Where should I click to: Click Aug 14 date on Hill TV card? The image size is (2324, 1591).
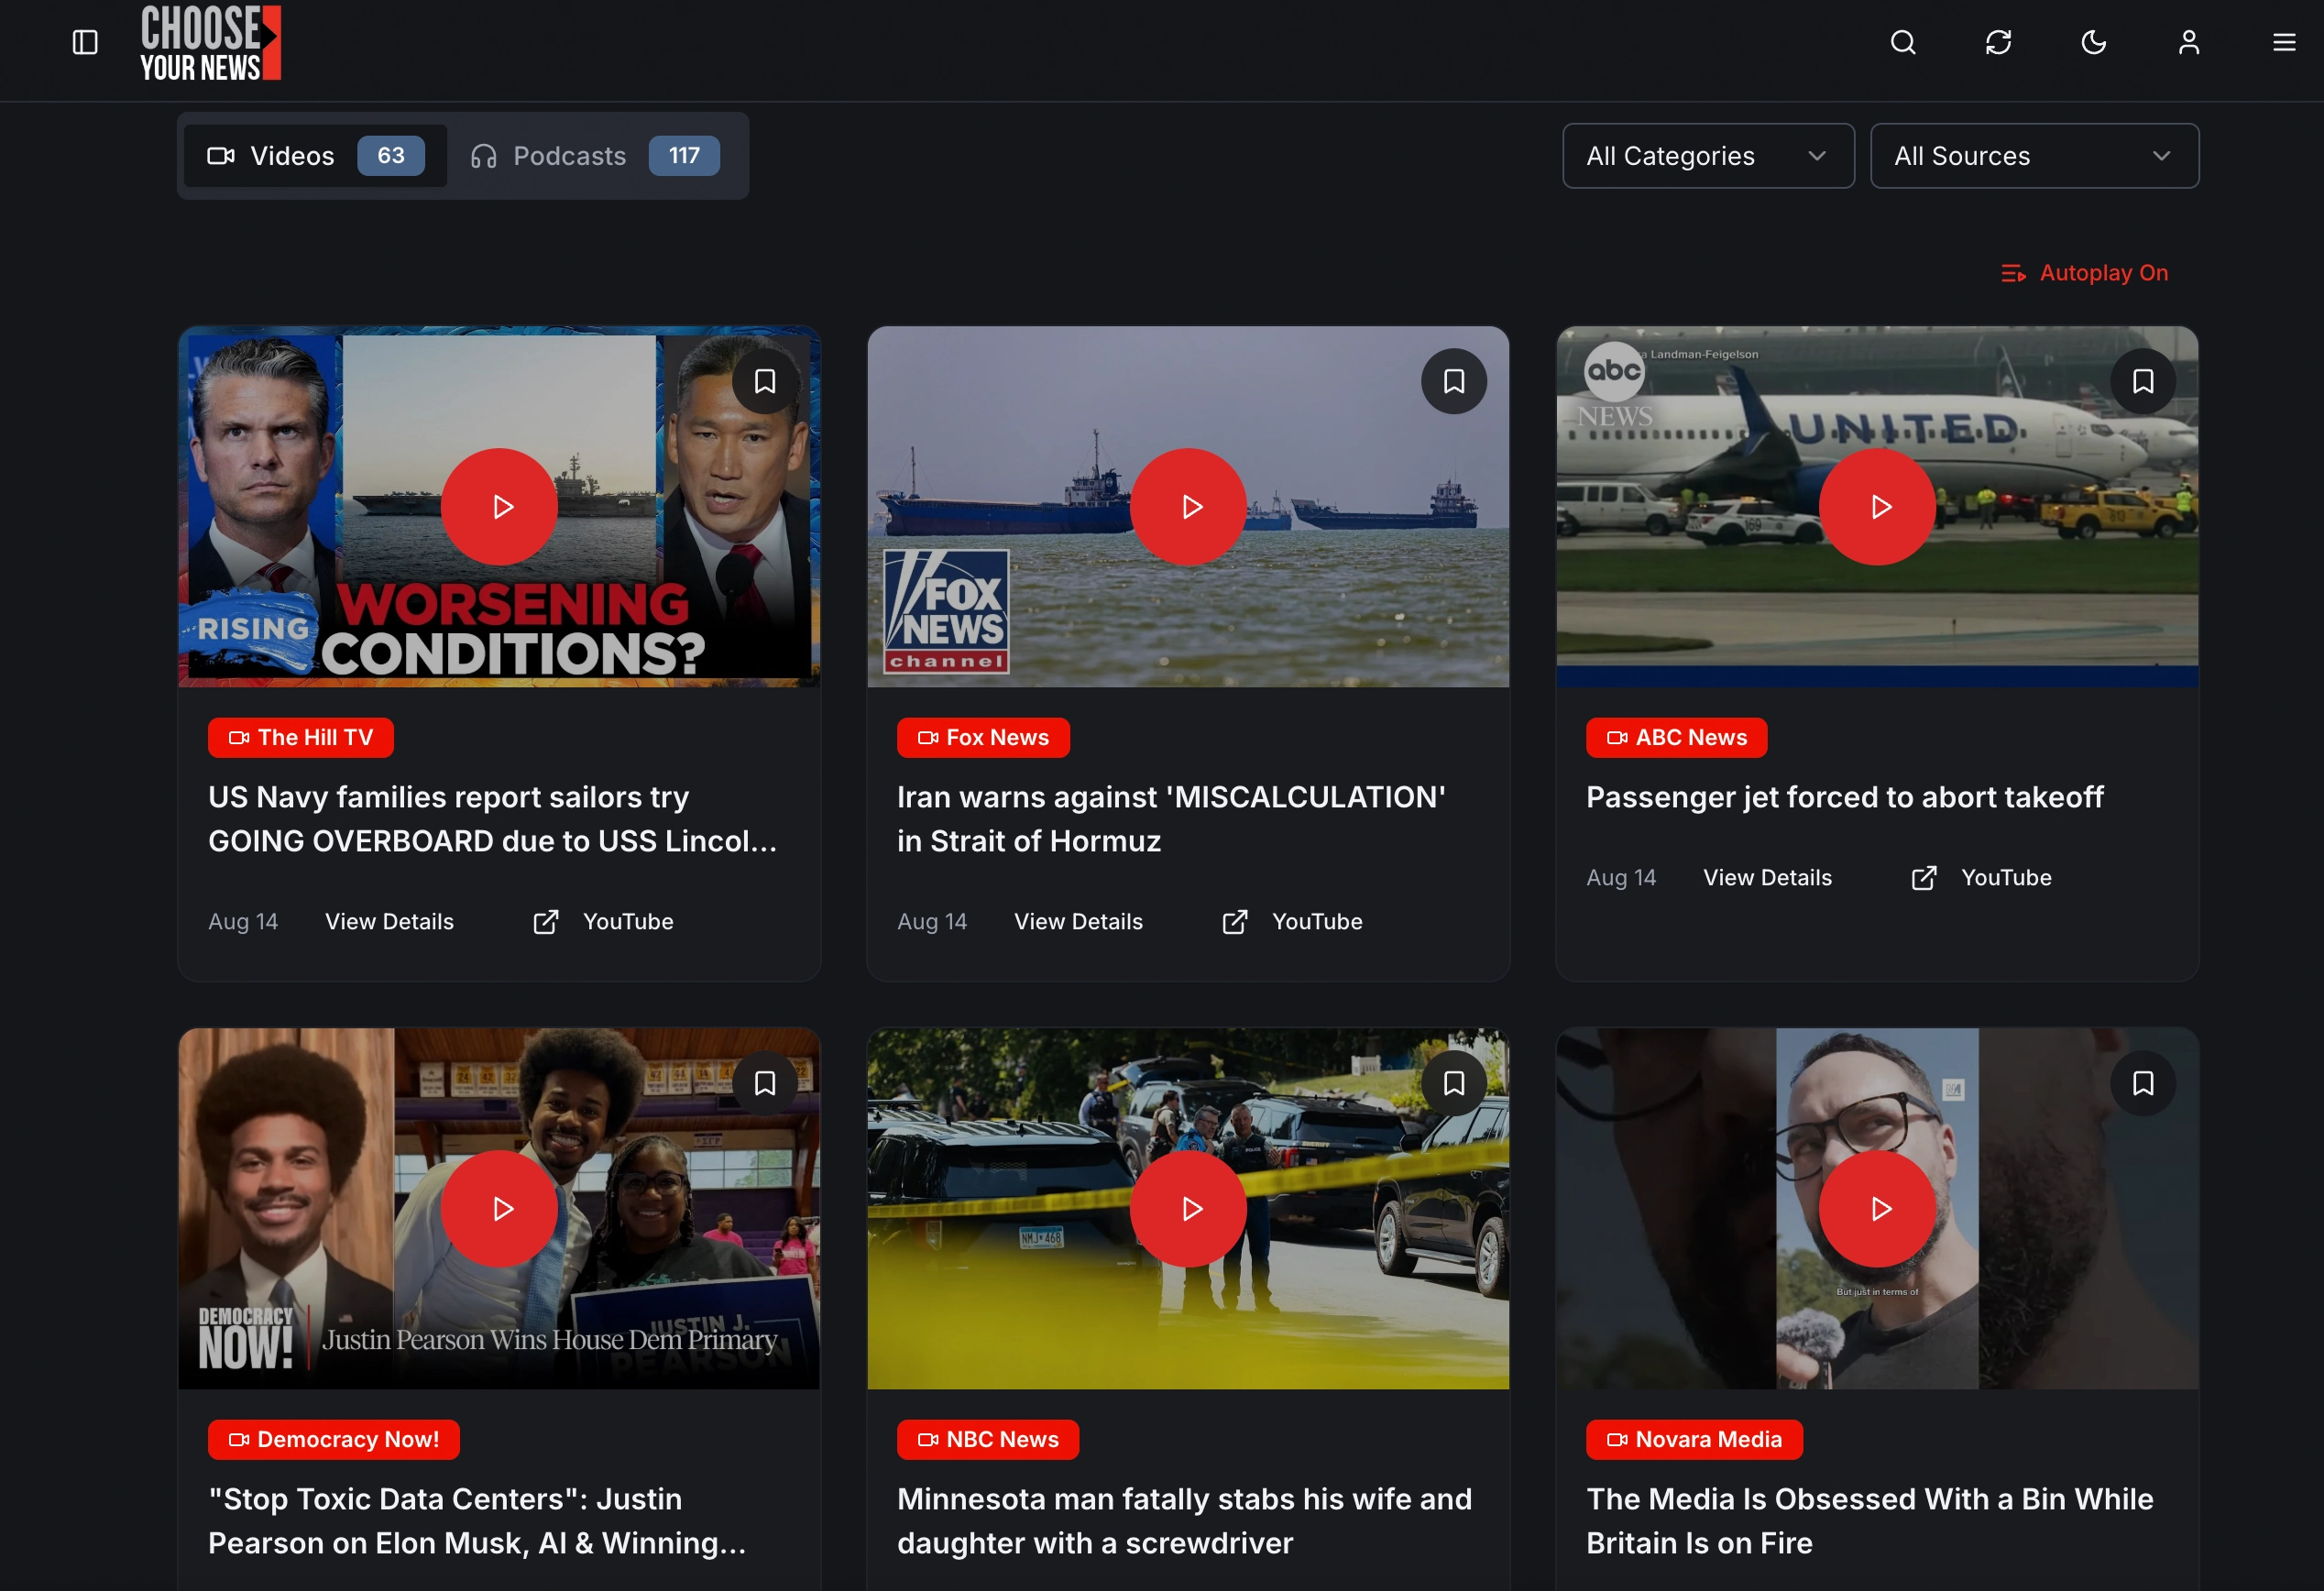tap(243, 922)
